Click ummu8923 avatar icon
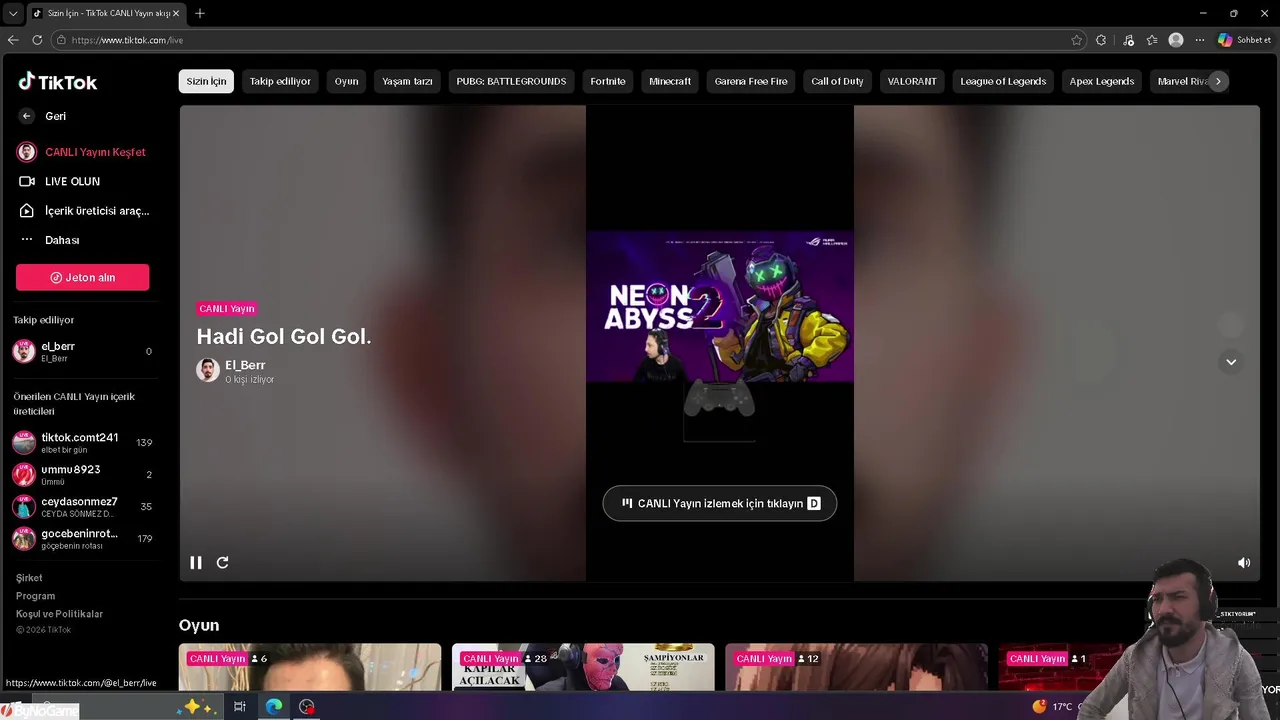The width and height of the screenshot is (1280, 720). 24,474
